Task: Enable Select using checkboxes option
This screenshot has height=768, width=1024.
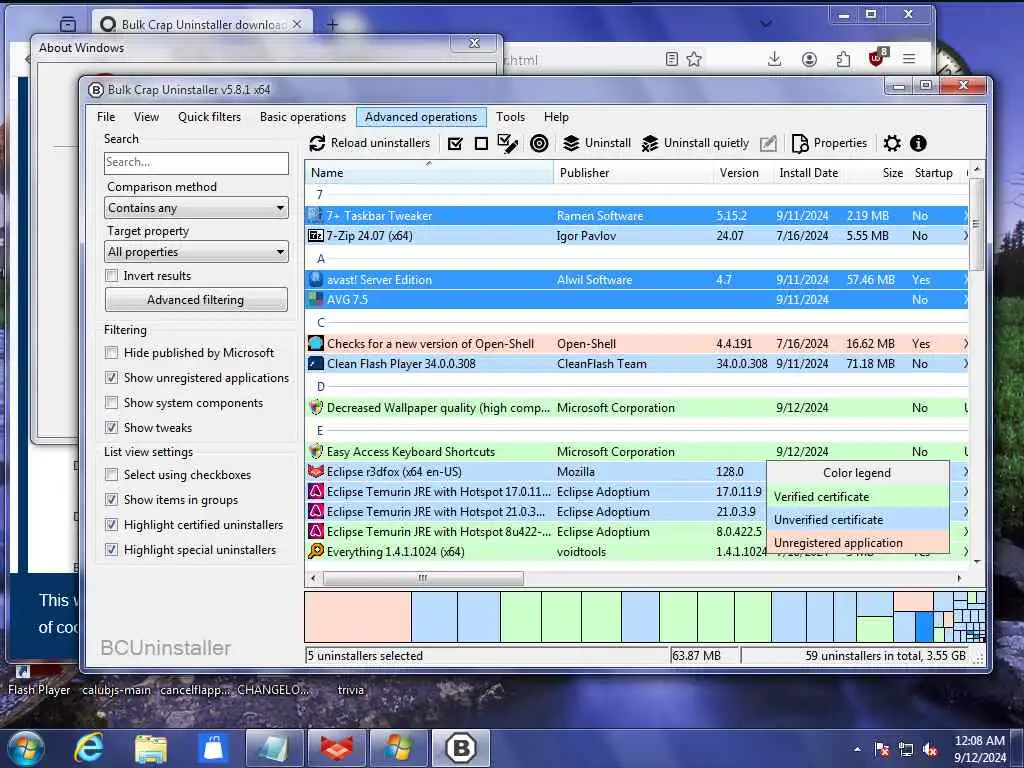Action: (x=112, y=475)
